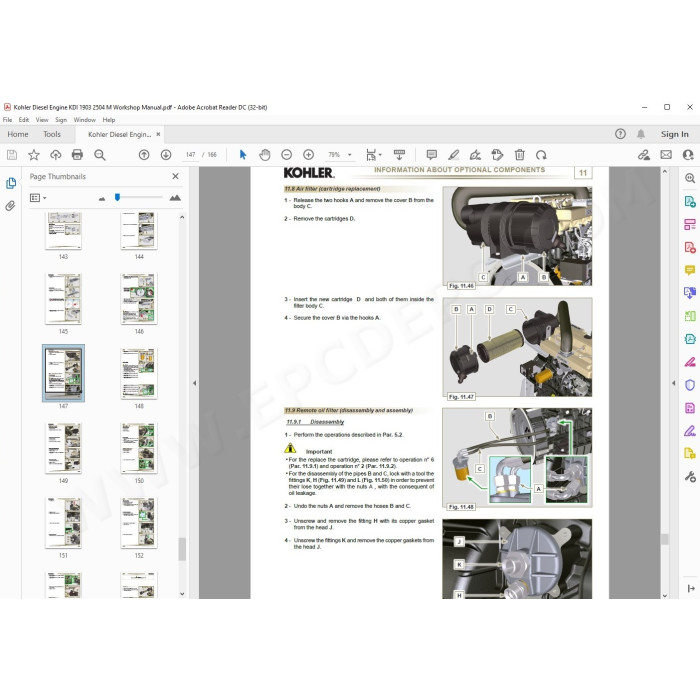Collapse the right tools pane arrow
Viewport: 700px width, 700px height.
coord(673,383)
